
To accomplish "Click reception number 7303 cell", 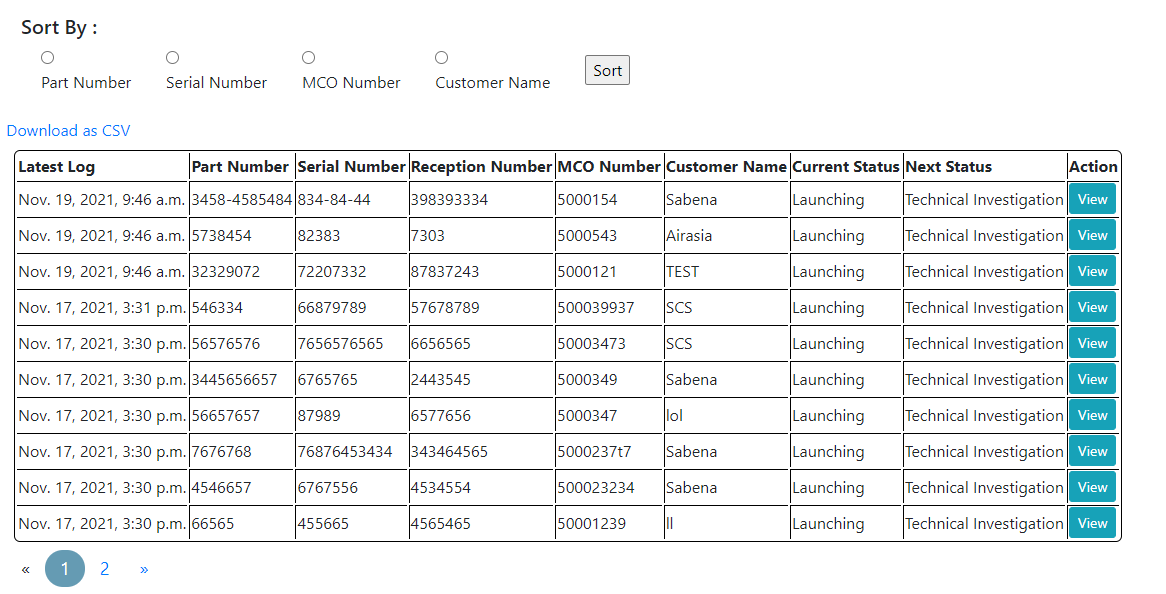I will point(482,236).
